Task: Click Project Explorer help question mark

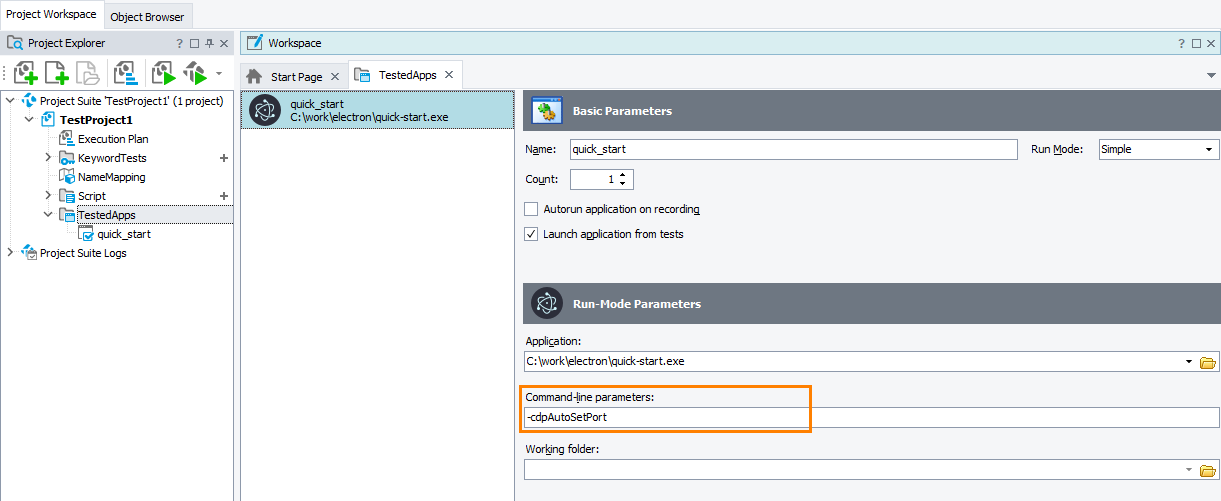Action: [179, 44]
